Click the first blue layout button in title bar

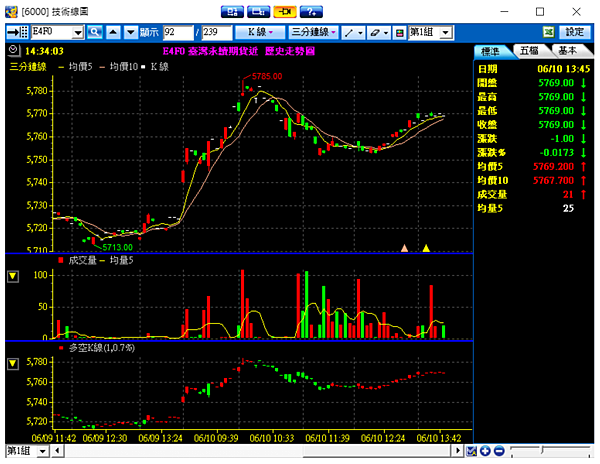point(232,12)
